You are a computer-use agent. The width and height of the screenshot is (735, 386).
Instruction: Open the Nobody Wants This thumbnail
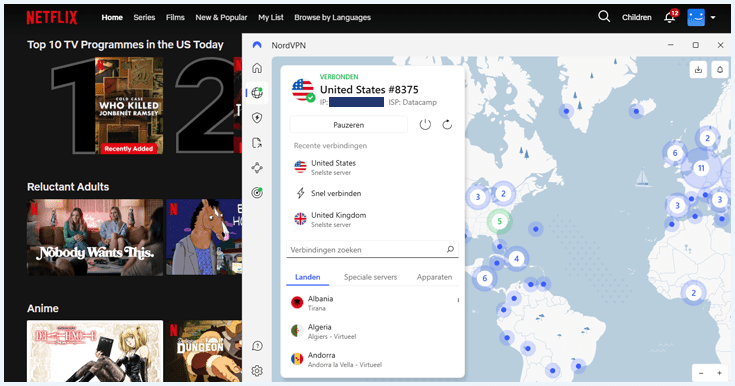95,237
